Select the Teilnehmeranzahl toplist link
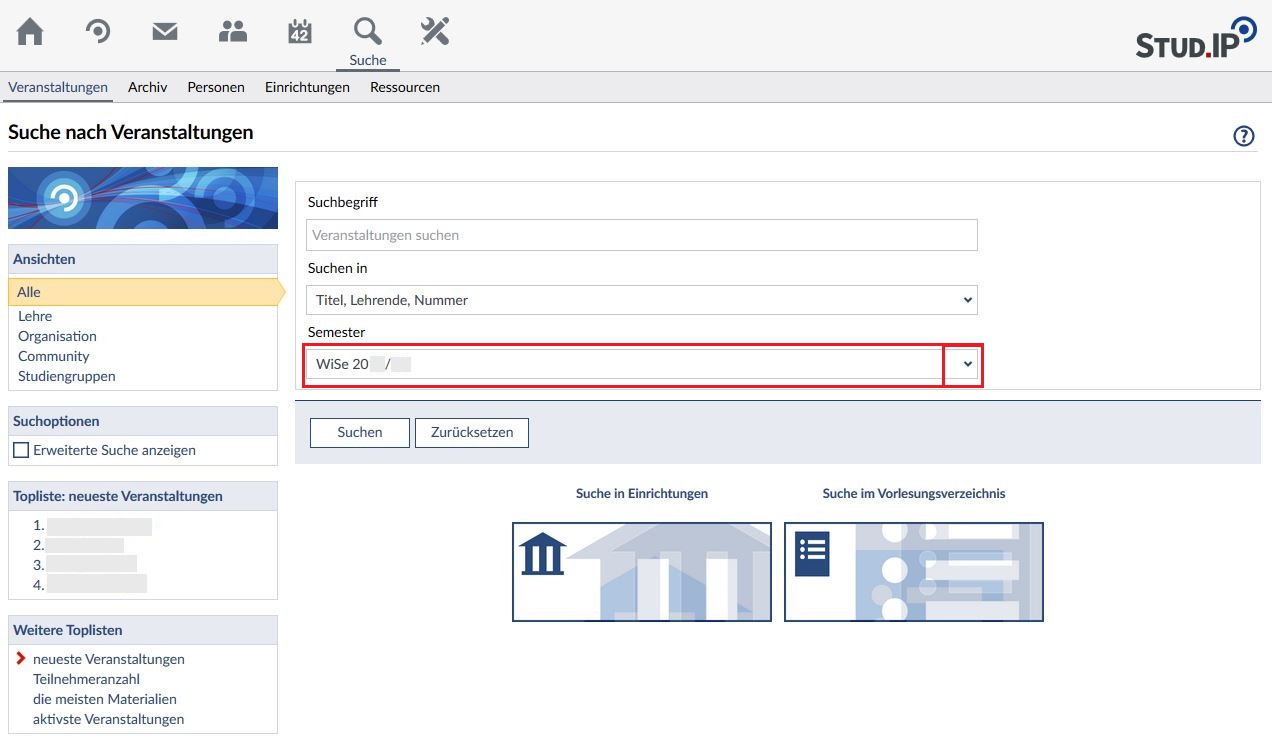Viewport: 1272px width, 738px height. [86, 679]
